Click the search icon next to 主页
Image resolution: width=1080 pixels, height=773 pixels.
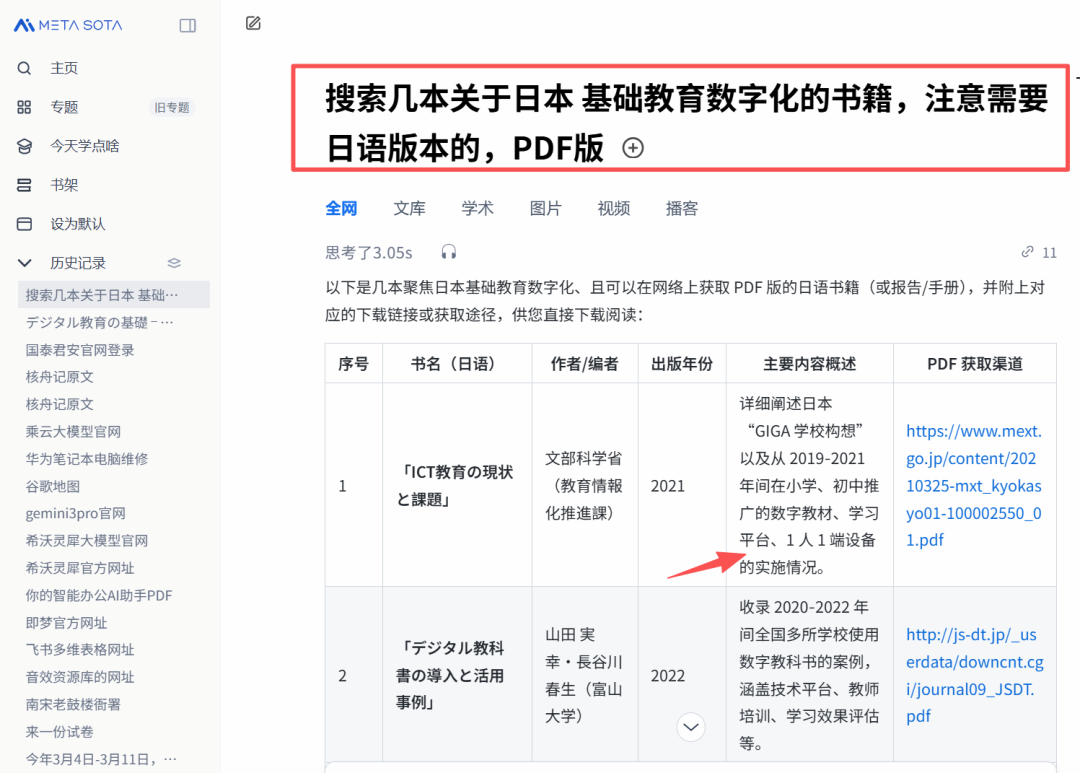click(x=25, y=67)
